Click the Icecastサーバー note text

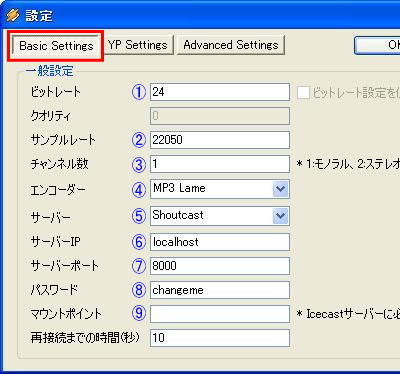[348, 314]
